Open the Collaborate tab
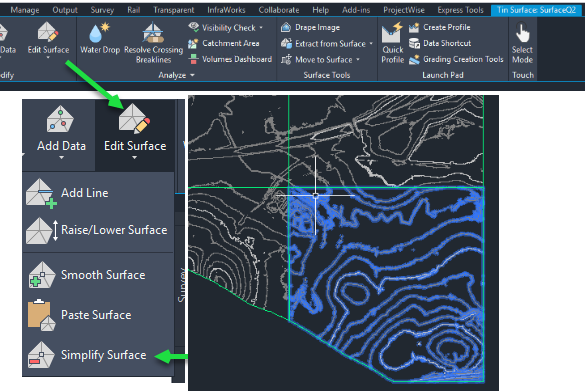The width and height of the screenshot is (585, 391). (x=279, y=10)
